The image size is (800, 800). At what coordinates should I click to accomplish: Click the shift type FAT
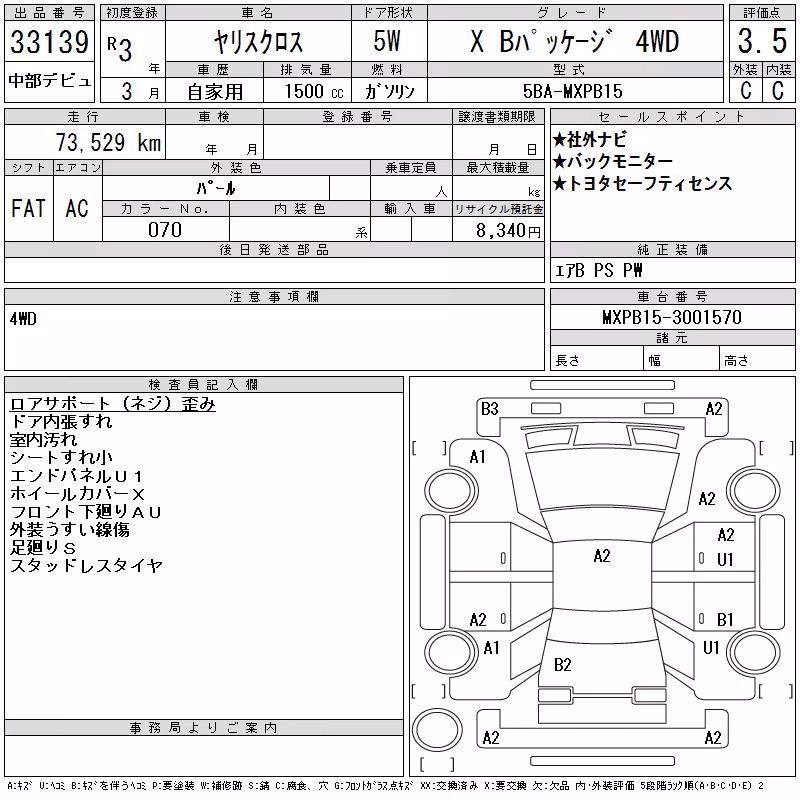tap(29, 208)
